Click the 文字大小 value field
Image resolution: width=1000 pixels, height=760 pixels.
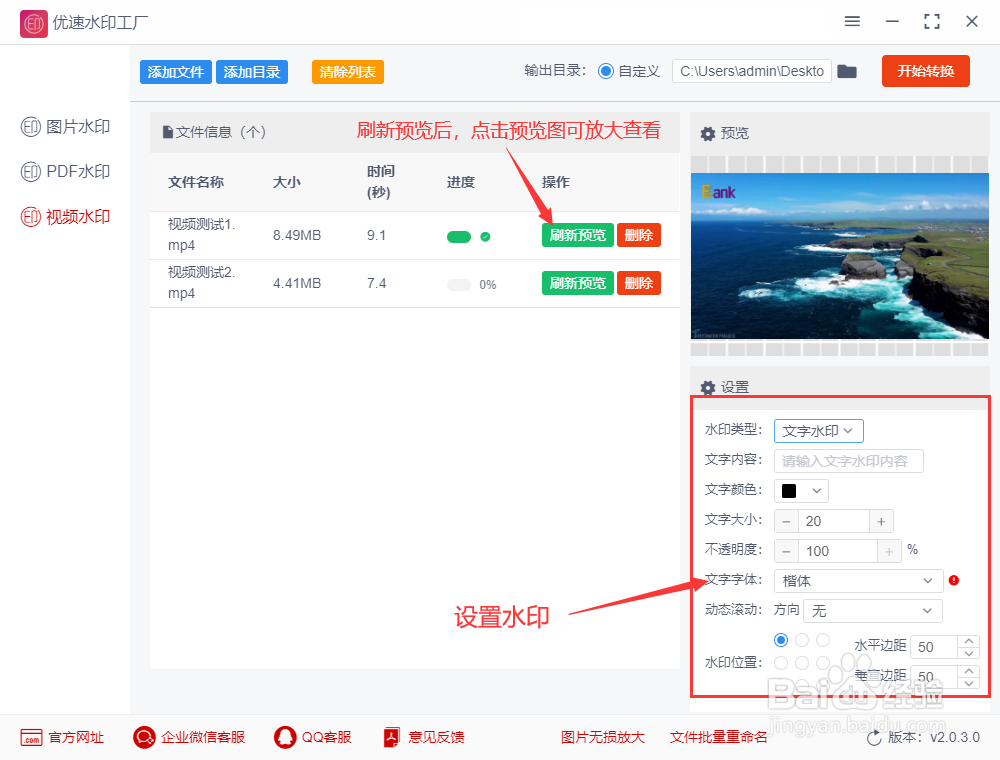[833, 522]
